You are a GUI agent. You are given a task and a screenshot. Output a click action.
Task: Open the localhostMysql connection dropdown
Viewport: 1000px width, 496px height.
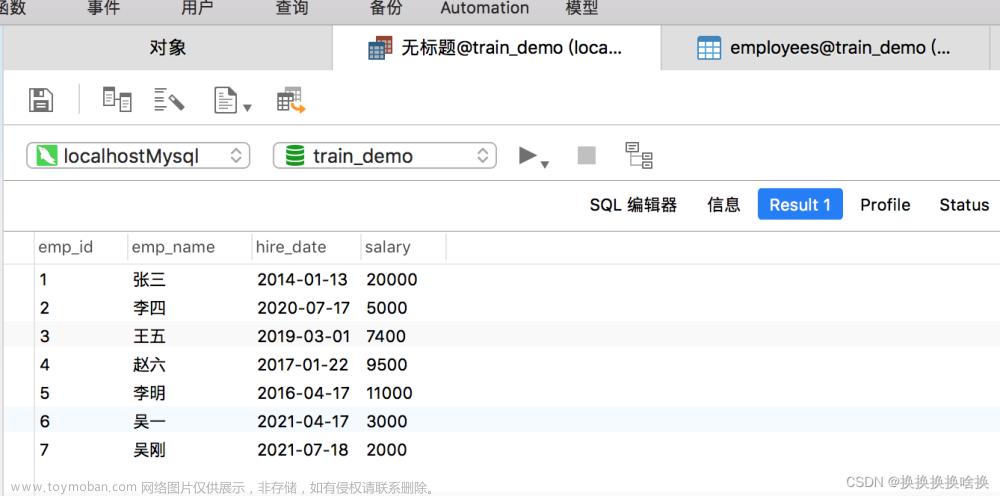pyautogui.click(x=138, y=156)
